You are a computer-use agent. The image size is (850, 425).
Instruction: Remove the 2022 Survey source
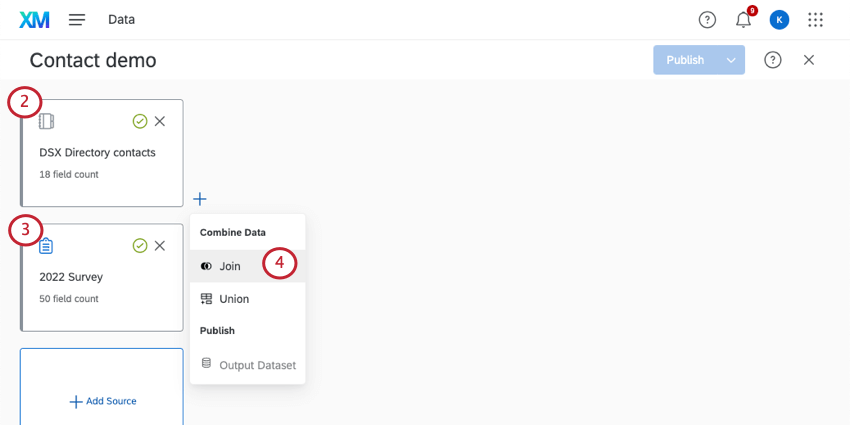(x=160, y=245)
